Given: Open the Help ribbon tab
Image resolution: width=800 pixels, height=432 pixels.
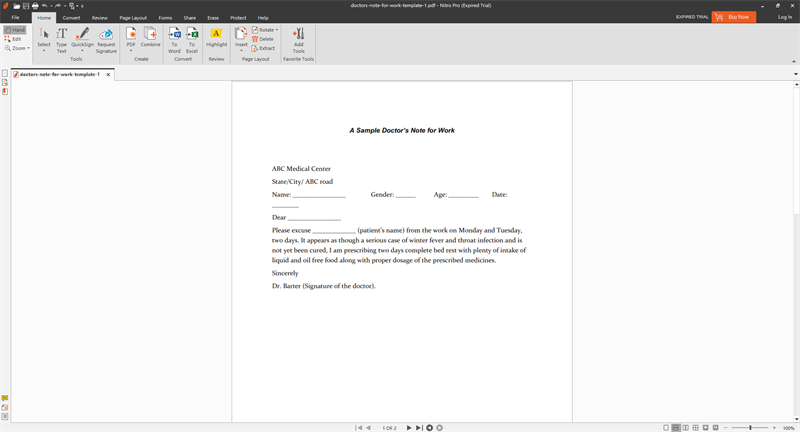Looking at the screenshot, I should point(263,18).
